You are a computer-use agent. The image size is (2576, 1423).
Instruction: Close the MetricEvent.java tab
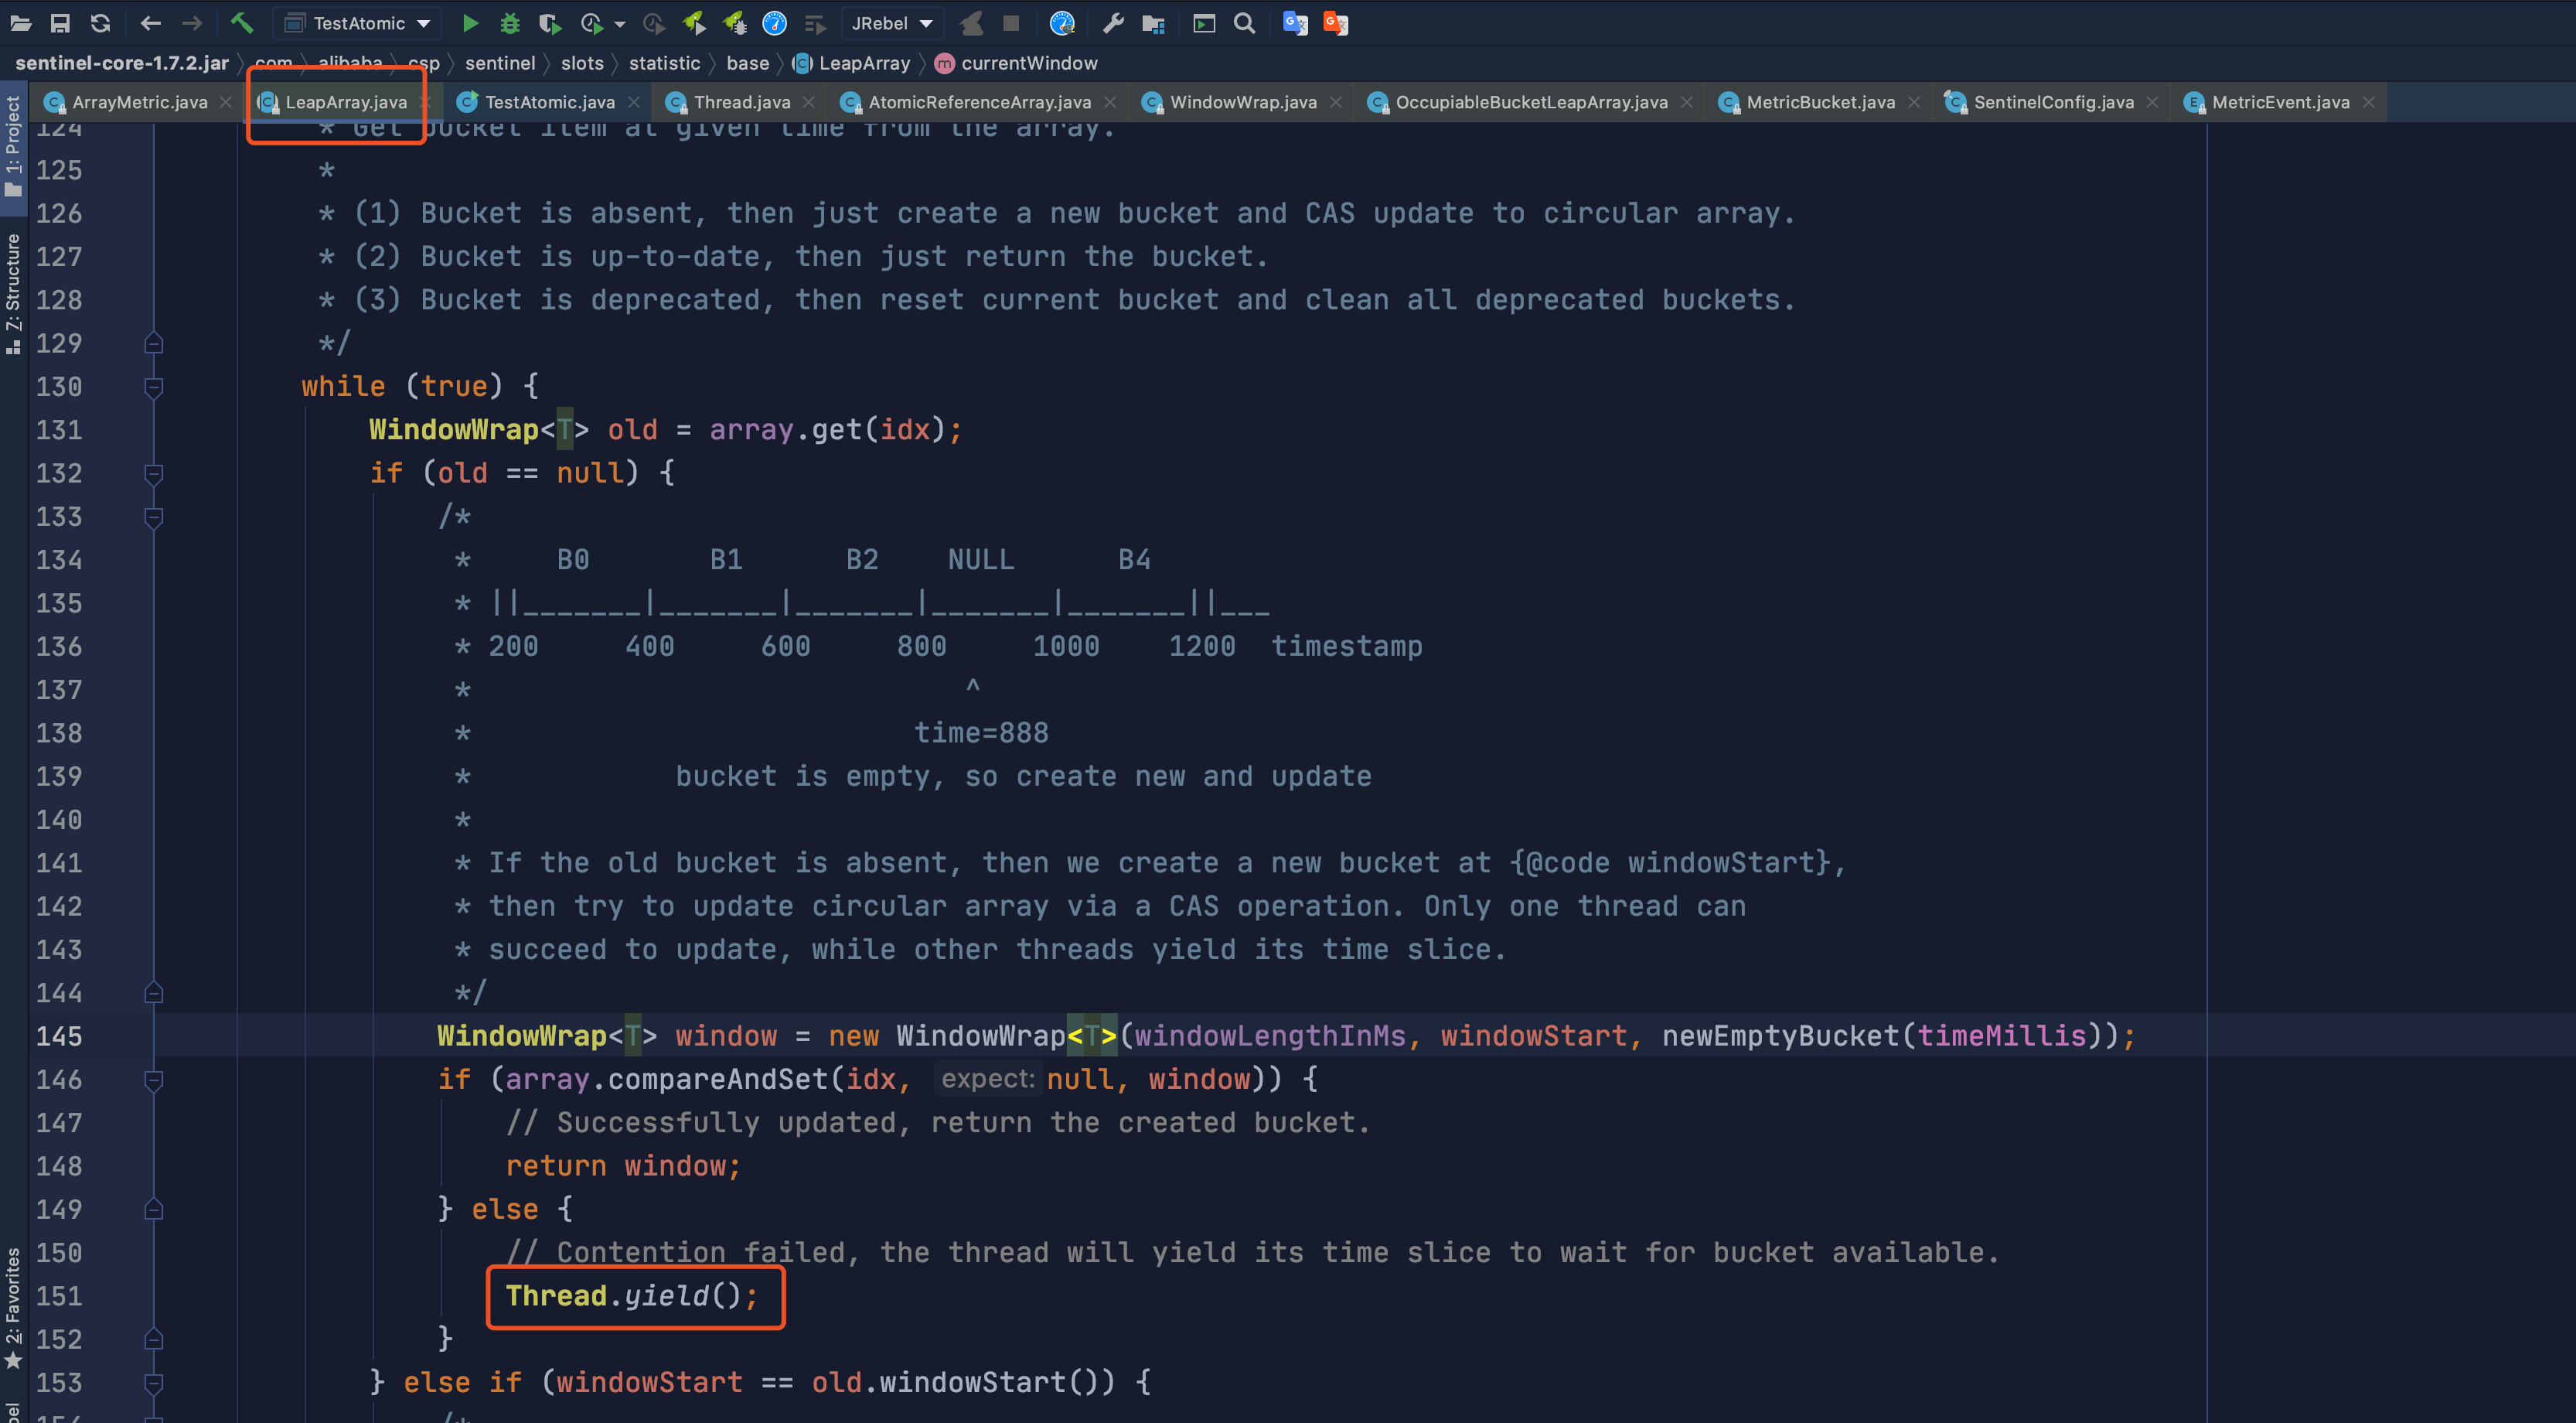point(2369,102)
